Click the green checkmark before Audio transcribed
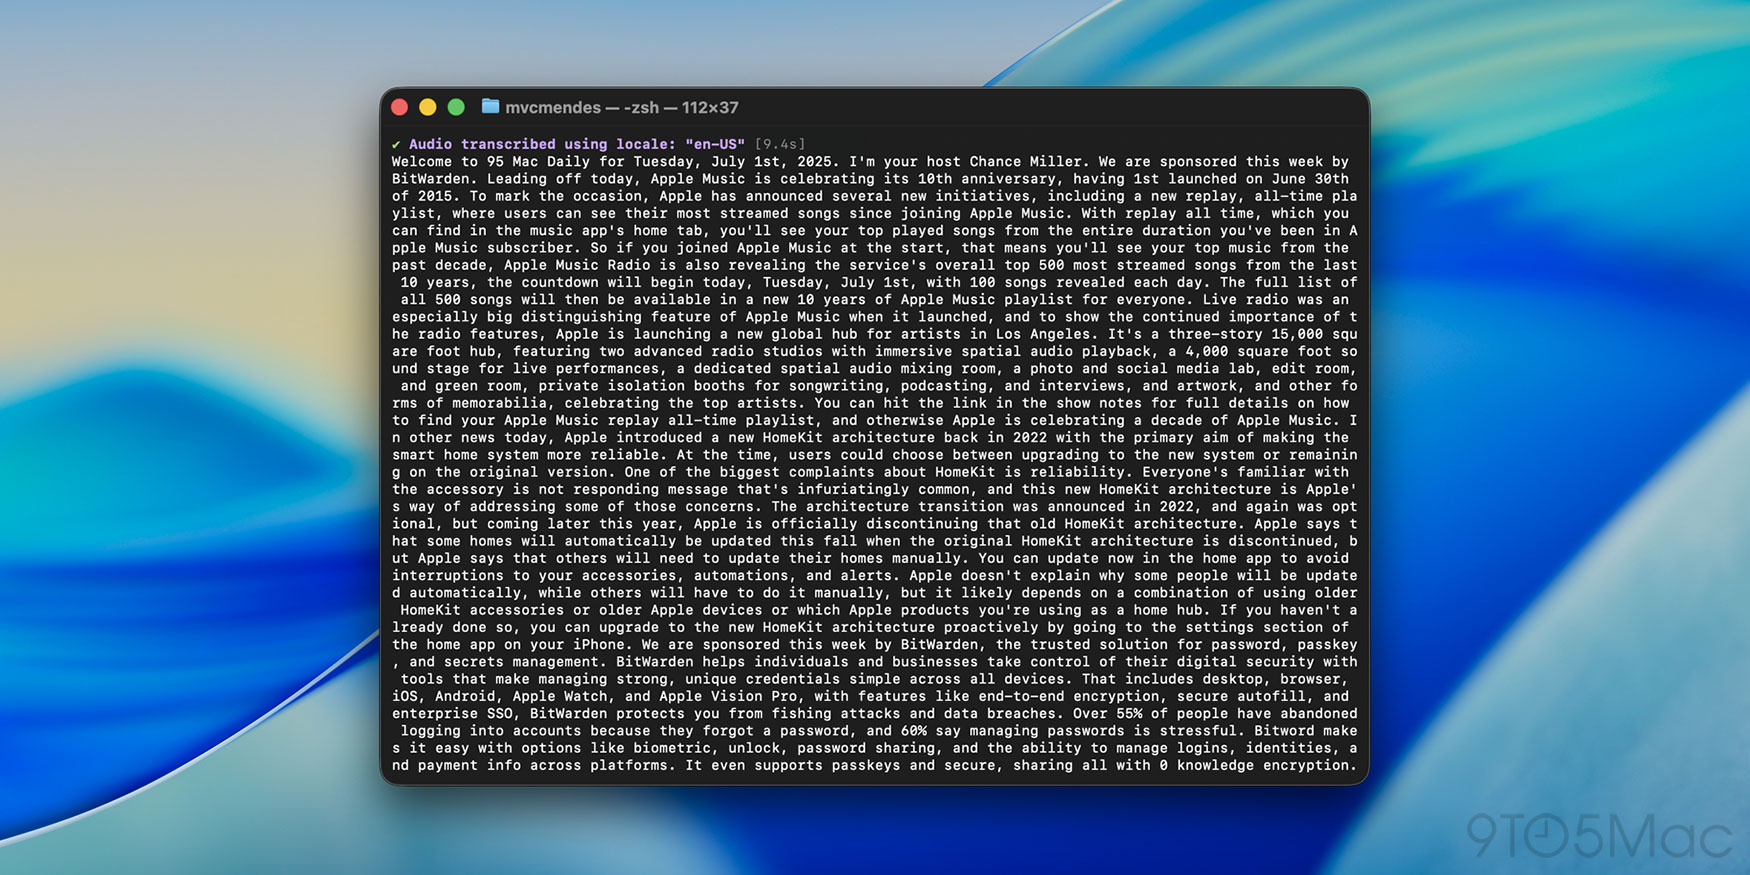The height and width of the screenshot is (875, 1750). [x=396, y=145]
